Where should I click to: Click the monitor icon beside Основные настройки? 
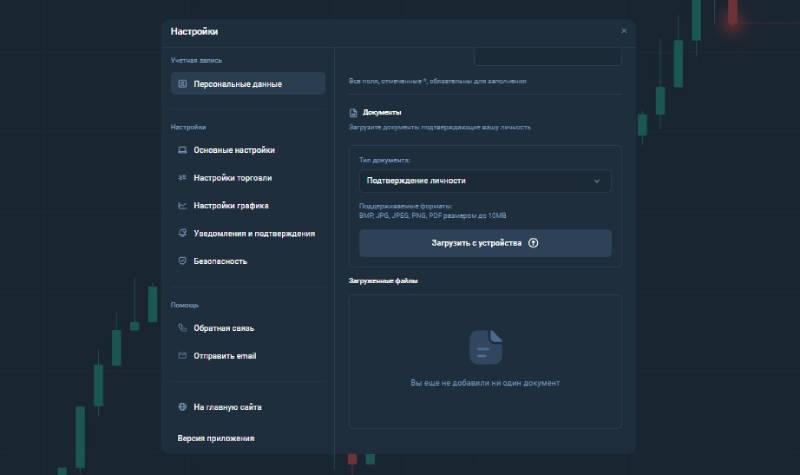click(x=182, y=150)
